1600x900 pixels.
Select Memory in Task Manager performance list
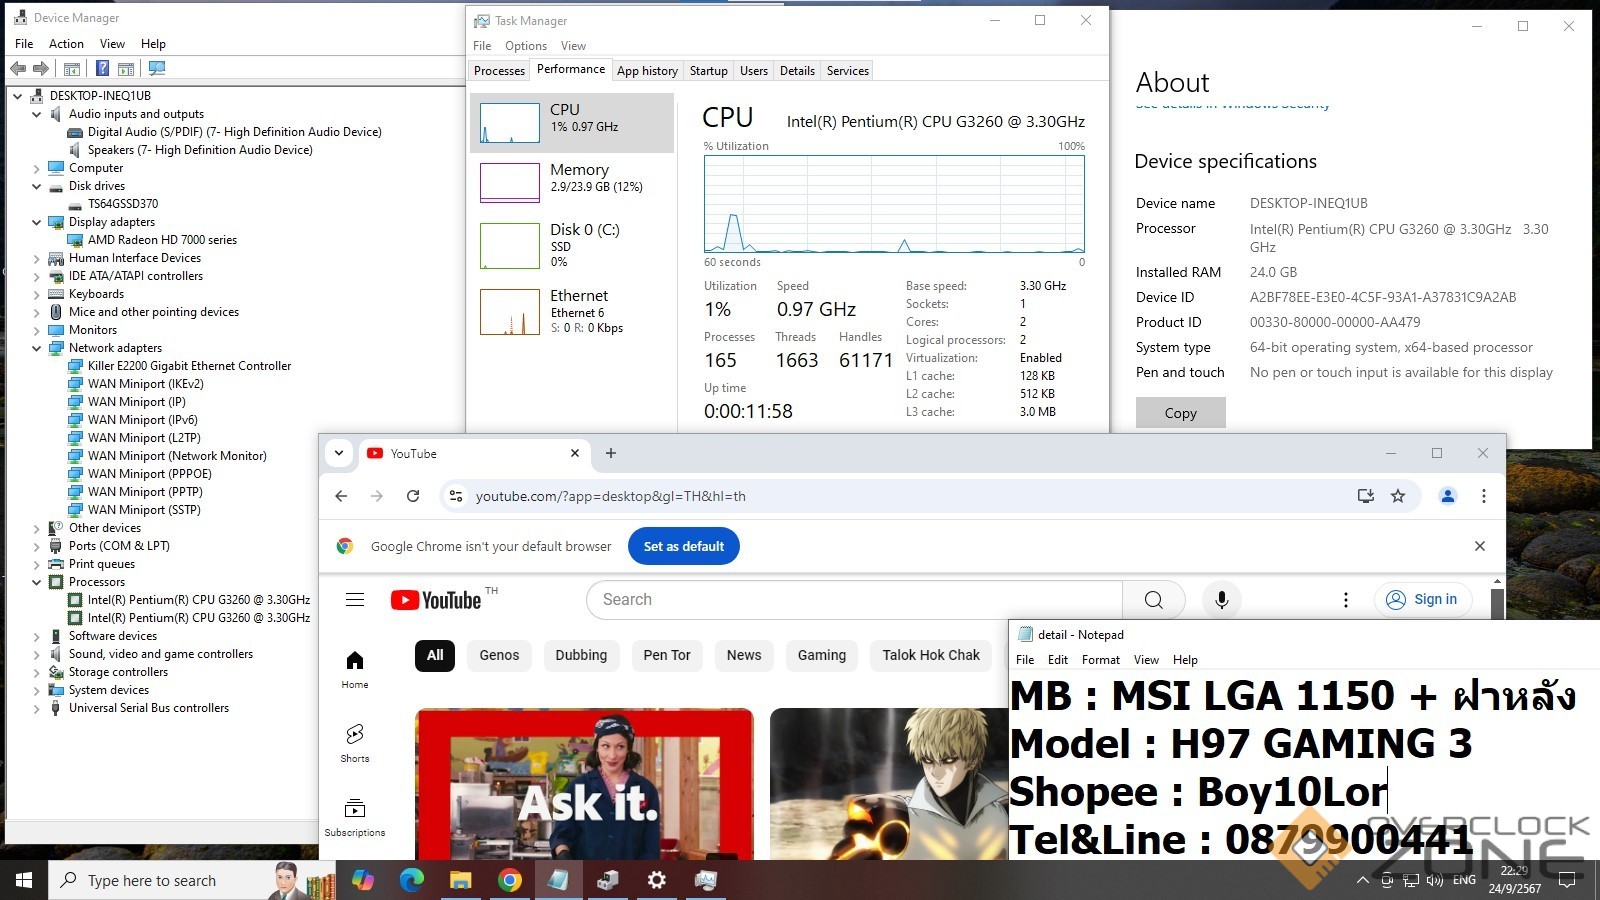572,183
